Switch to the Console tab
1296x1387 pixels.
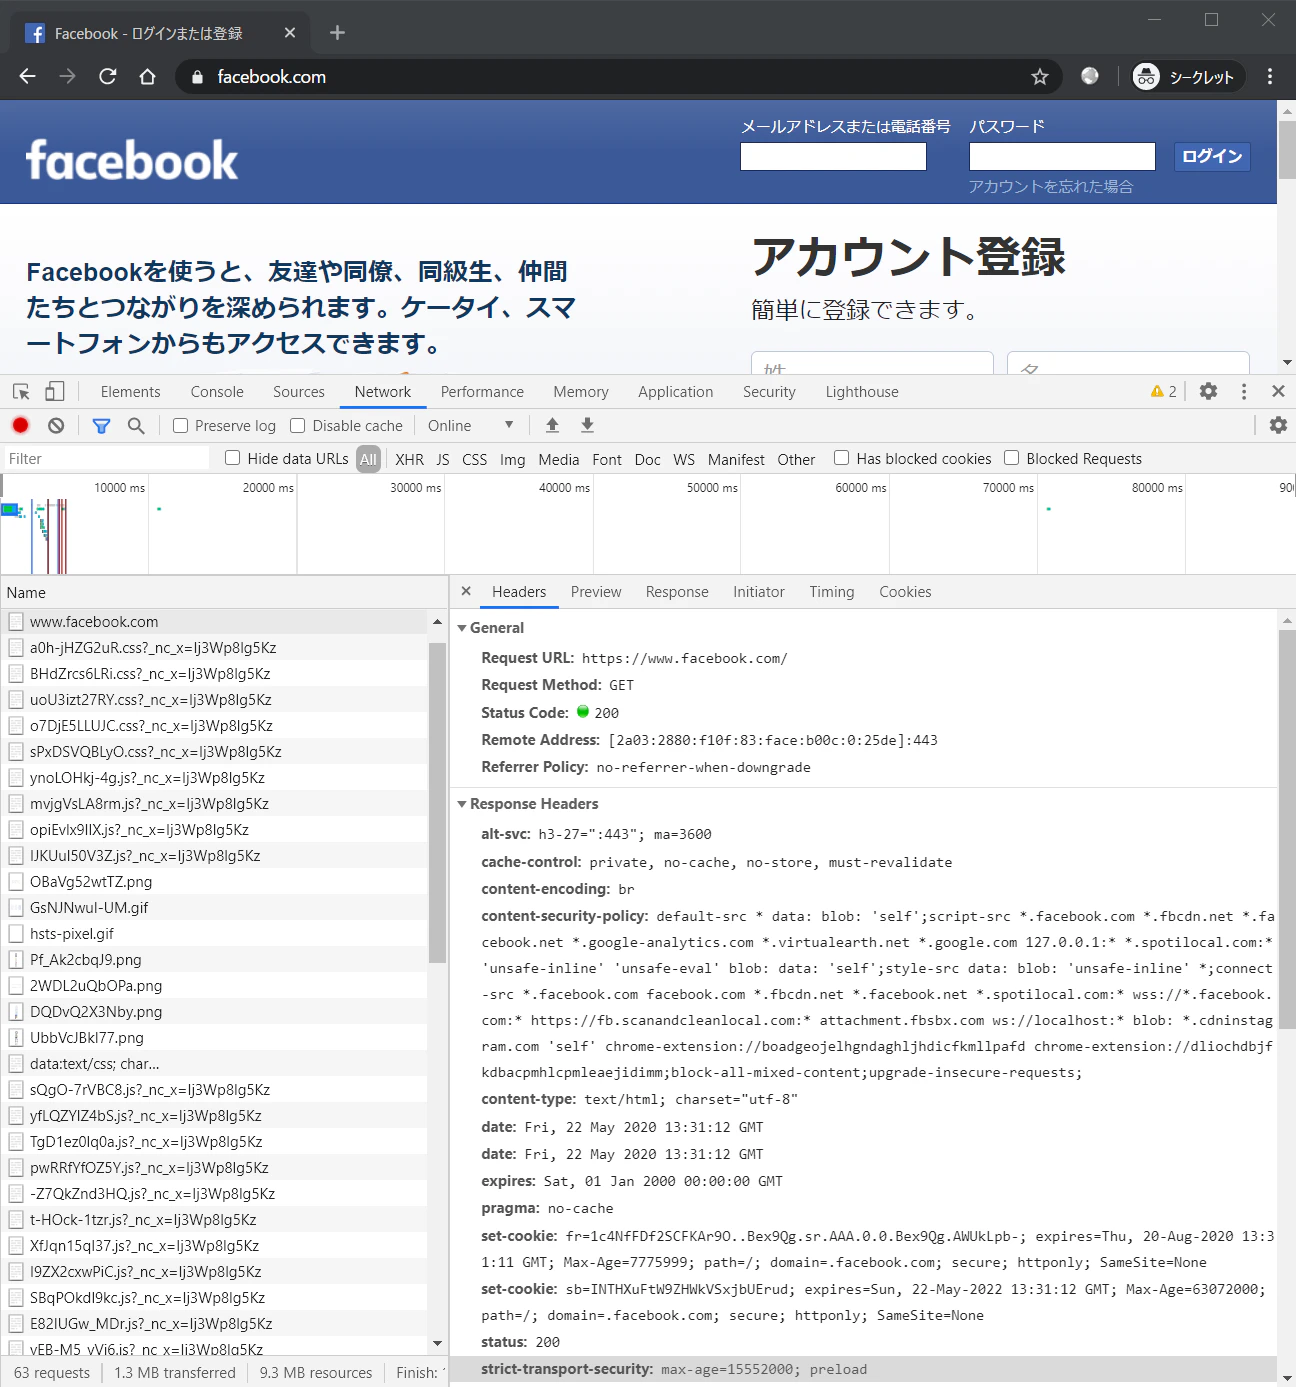coord(217,392)
